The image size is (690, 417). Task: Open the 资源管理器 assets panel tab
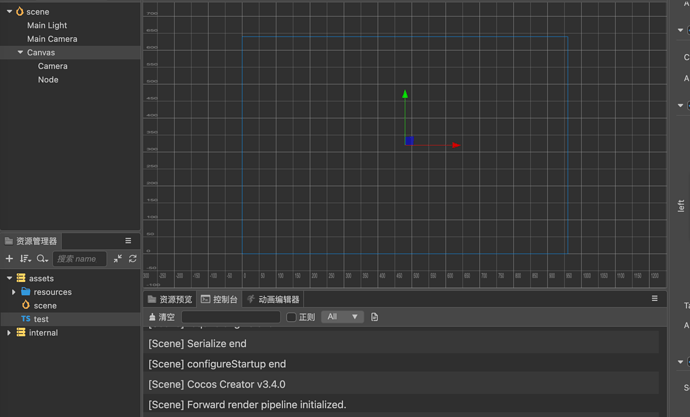pyautogui.click(x=31, y=241)
